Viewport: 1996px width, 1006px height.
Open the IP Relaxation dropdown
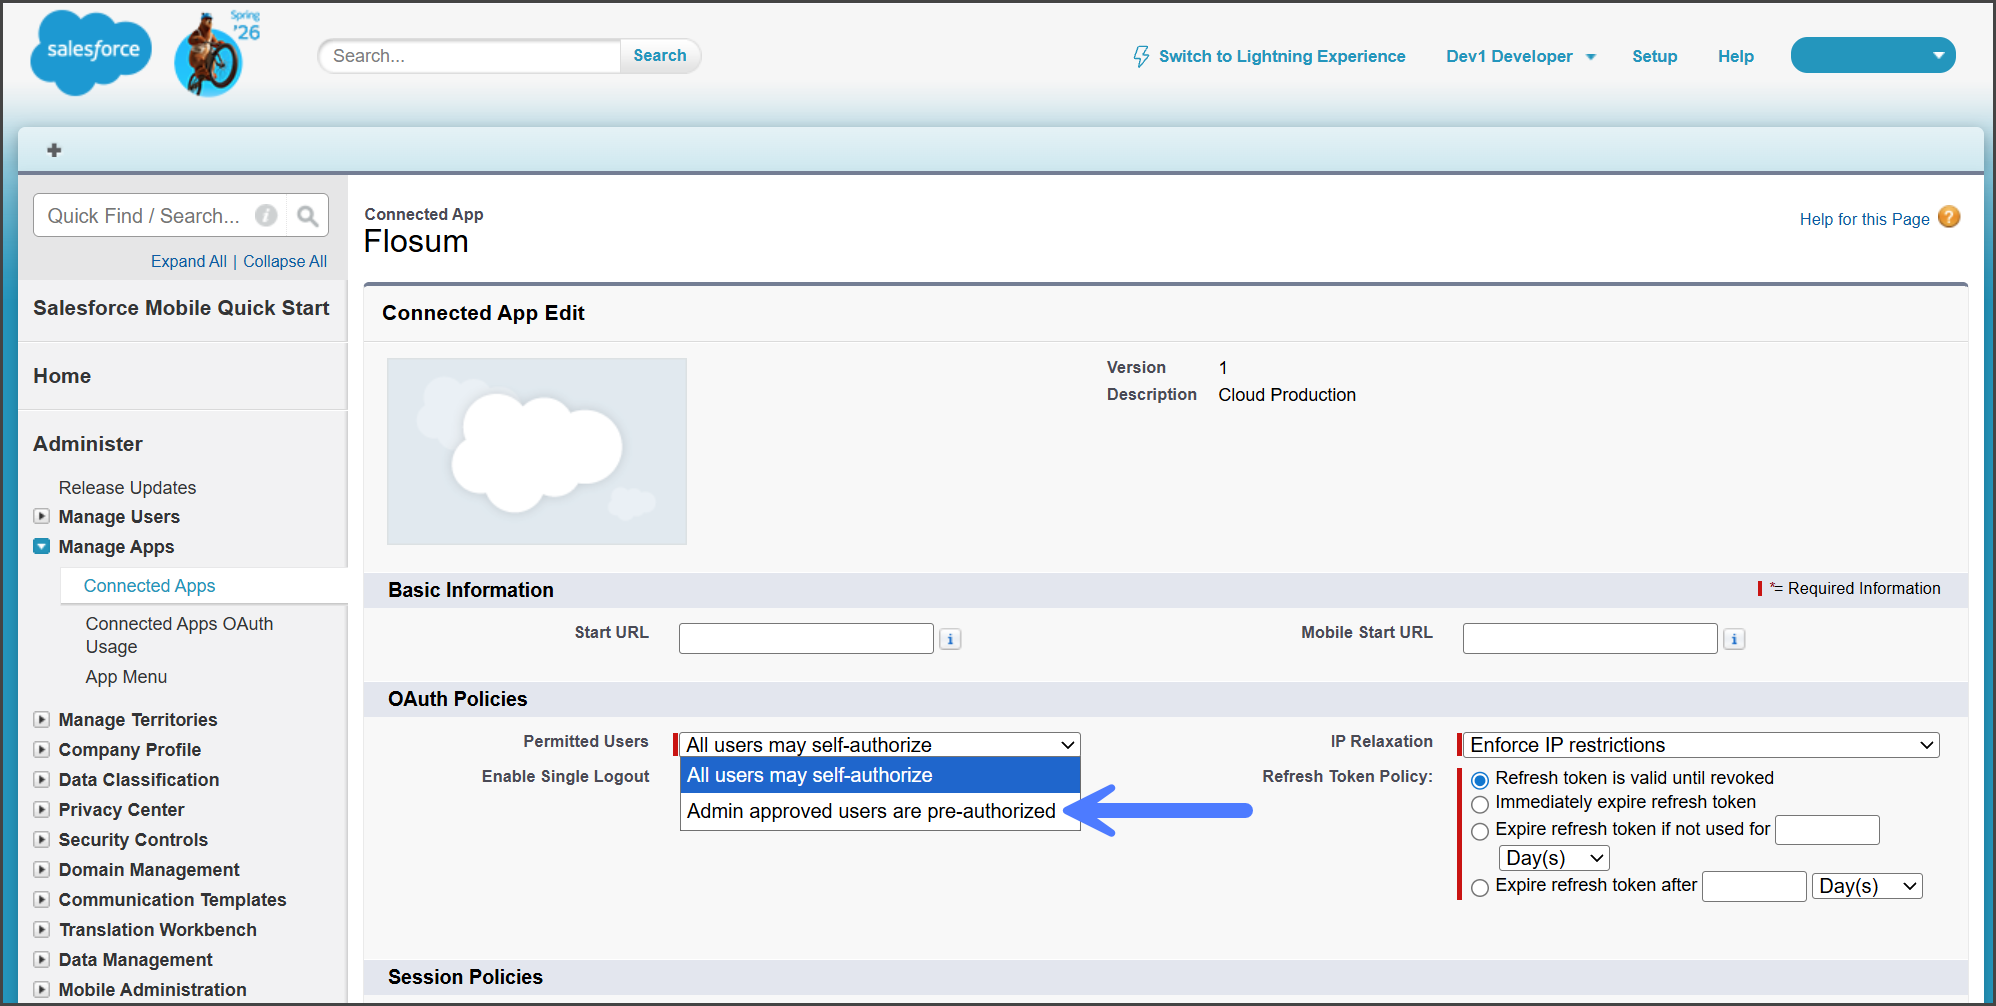point(1701,745)
